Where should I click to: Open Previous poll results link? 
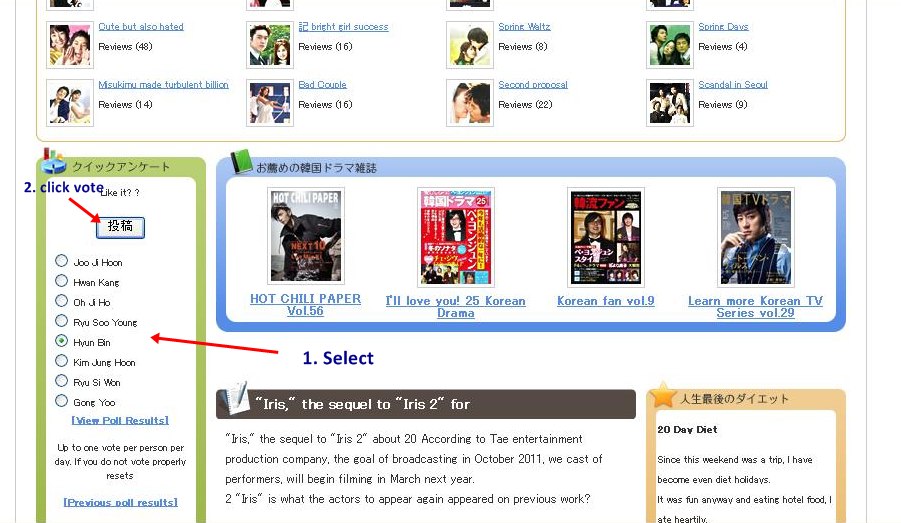pos(120,502)
